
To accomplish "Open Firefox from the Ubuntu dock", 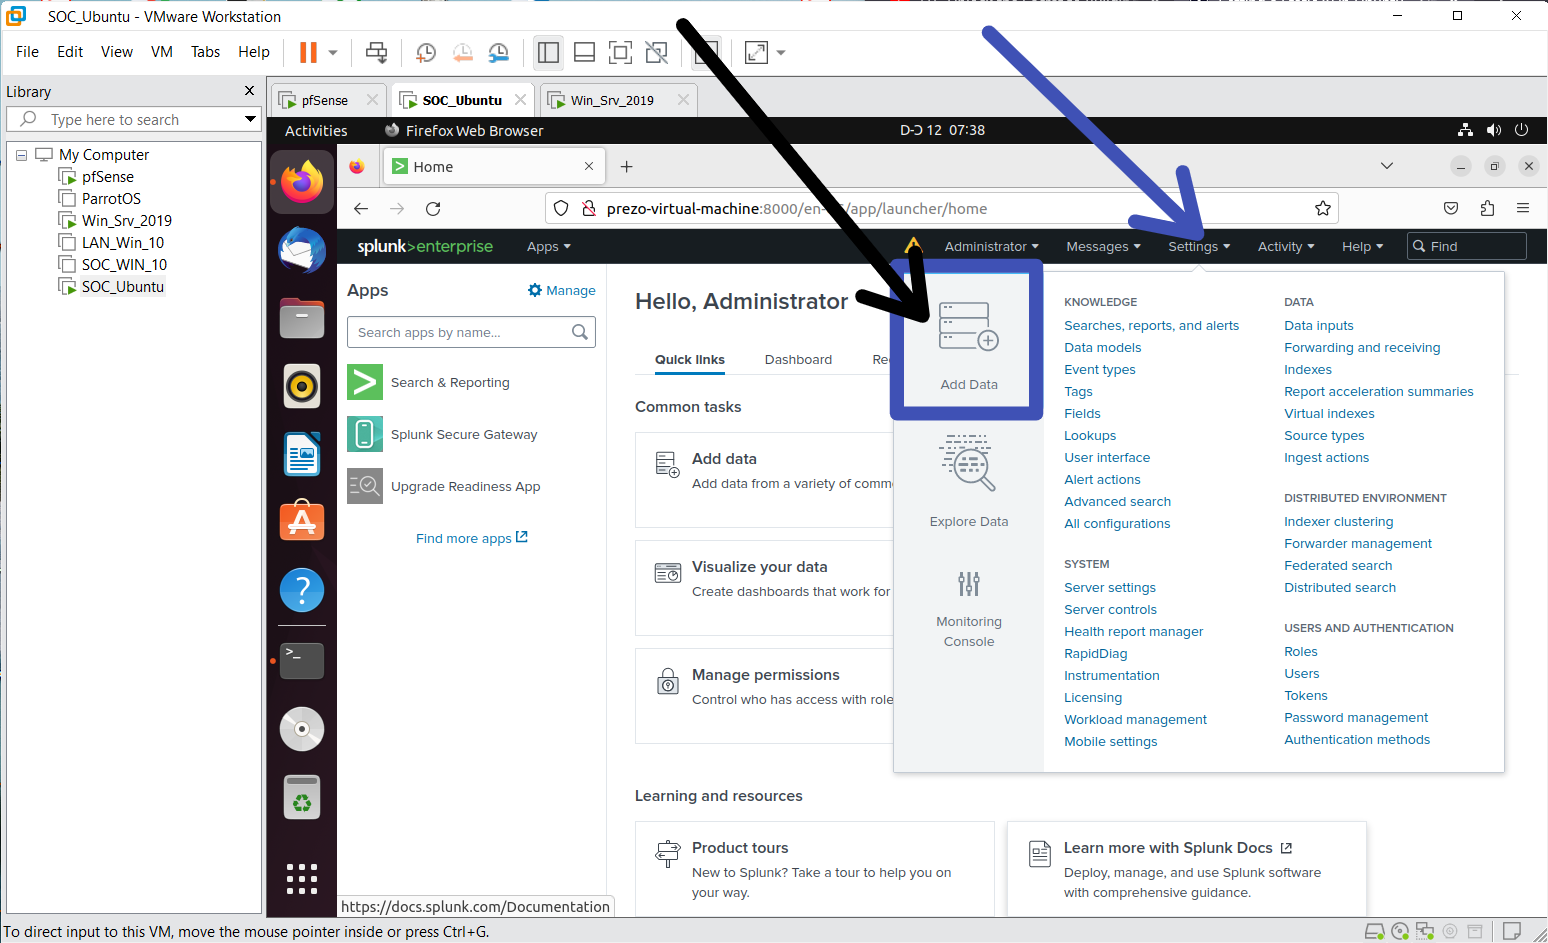I will click(x=302, y=183).
